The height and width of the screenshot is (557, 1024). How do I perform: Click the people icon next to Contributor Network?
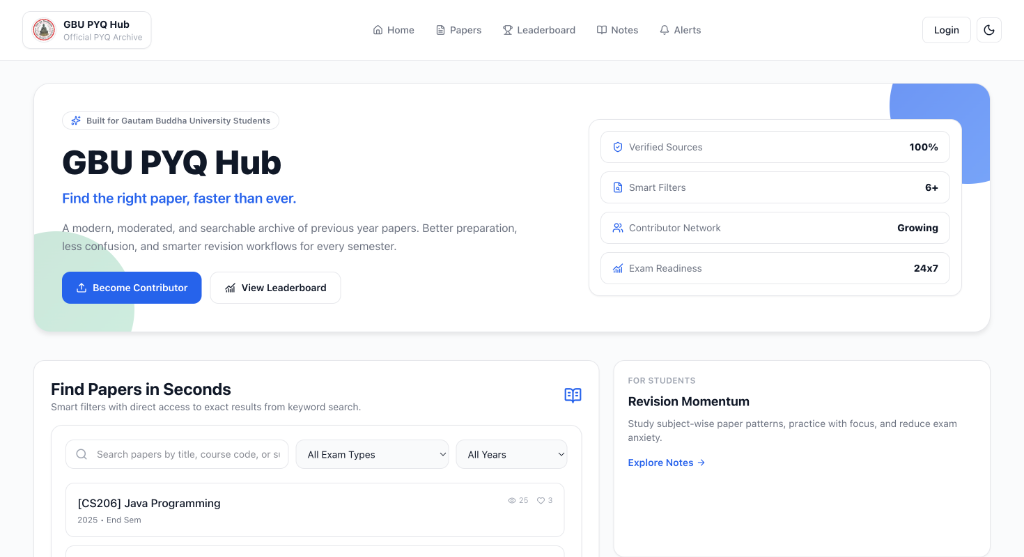[618, 229]
